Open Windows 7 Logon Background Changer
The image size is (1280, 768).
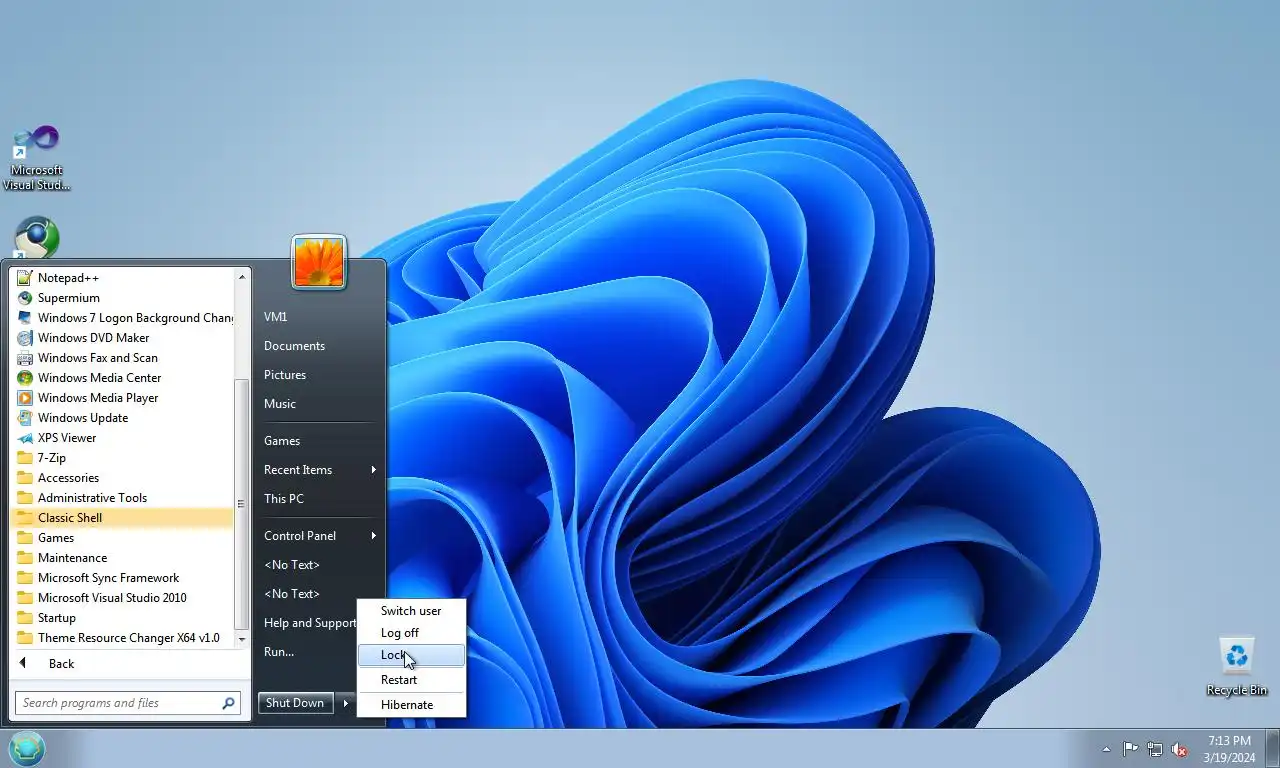pyautogui.click(x=122, y=317)
